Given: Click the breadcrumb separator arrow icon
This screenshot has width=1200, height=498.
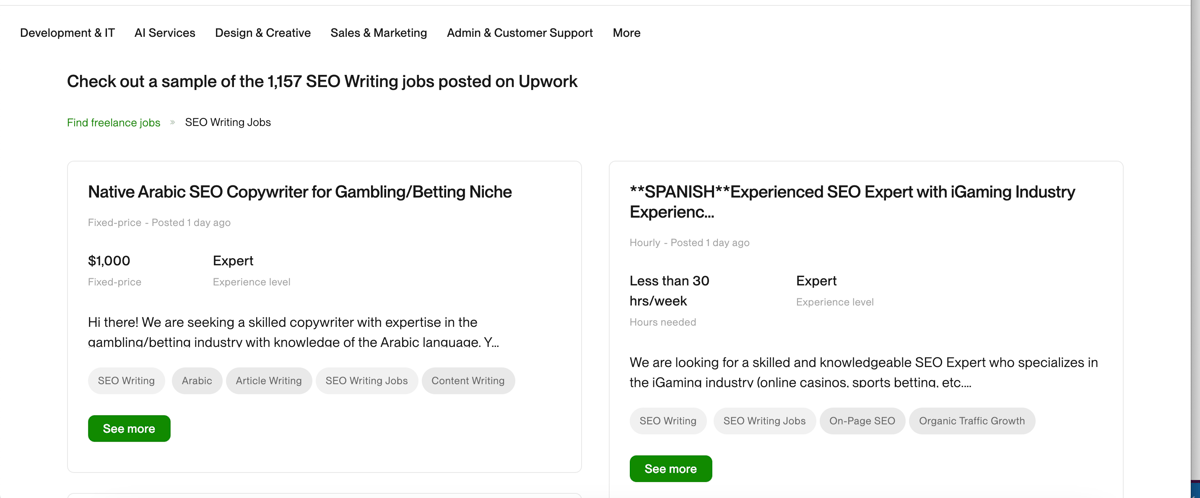Looking at the screenshot, I should coord(172,123).
